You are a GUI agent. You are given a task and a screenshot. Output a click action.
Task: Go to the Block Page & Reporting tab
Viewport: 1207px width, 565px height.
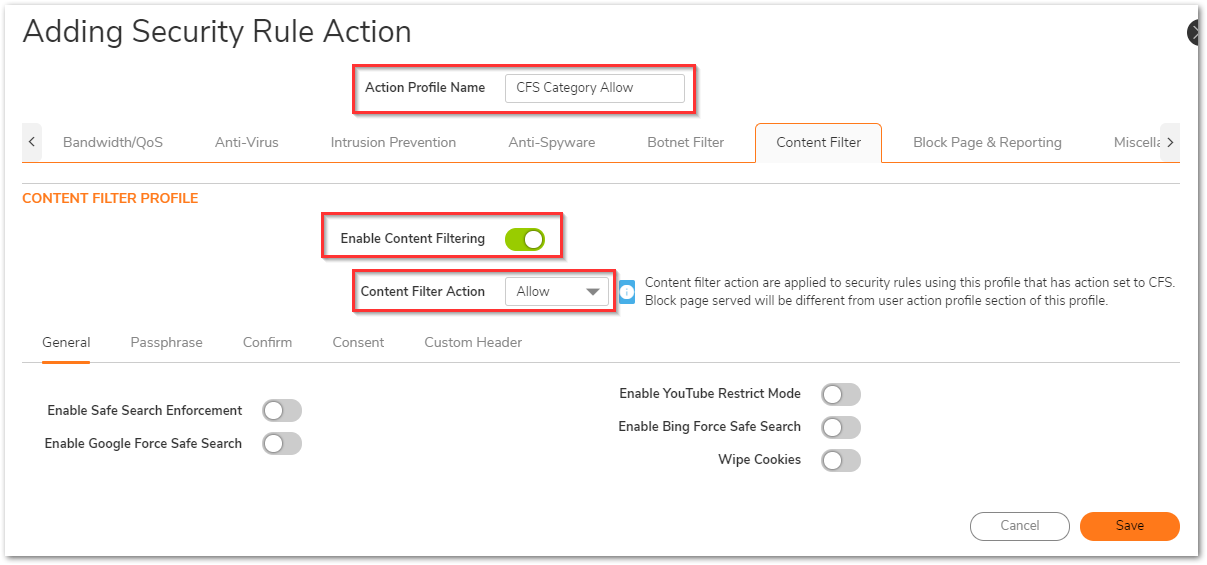[x=987, y=143]
